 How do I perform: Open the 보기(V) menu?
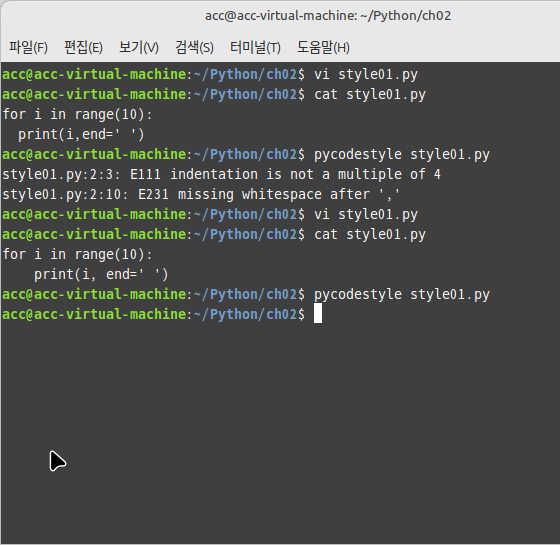139,47
